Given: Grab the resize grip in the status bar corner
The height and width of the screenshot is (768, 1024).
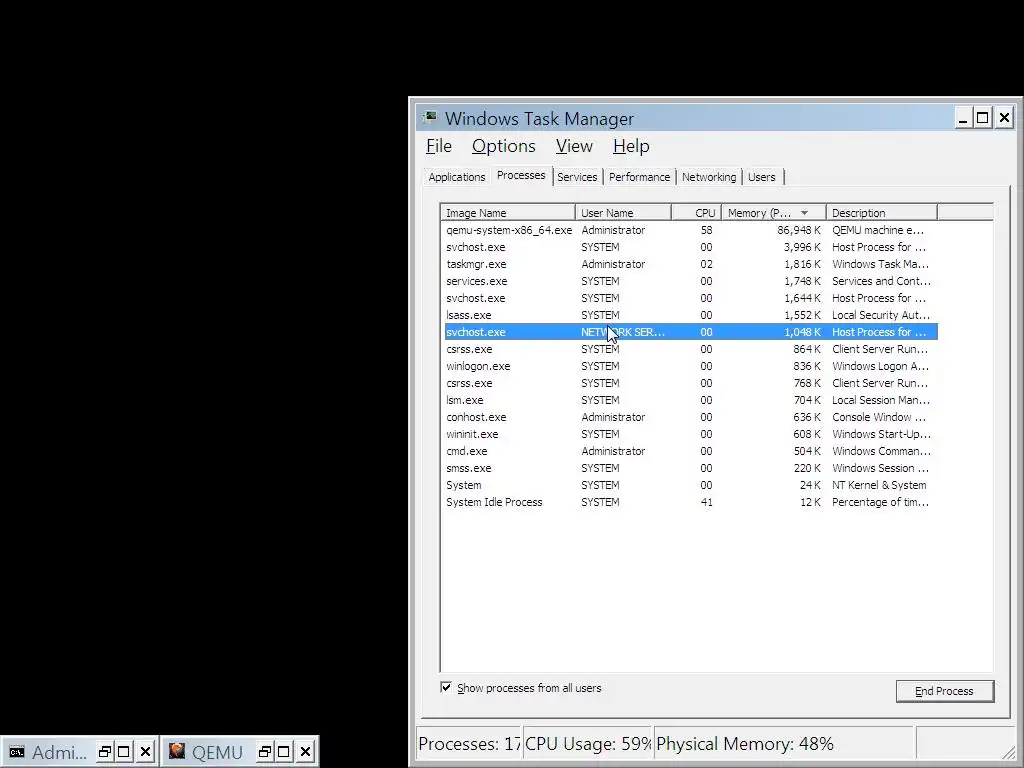Looking at the screenshot, I should pyautogui.click(x=1009, y=752).
